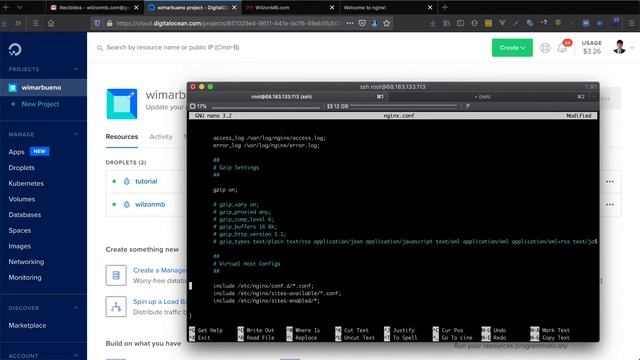The height and width of the screenshot is (360, 640).
Task: Collapse the Manage section in sidebar
Action: (76, 134)
